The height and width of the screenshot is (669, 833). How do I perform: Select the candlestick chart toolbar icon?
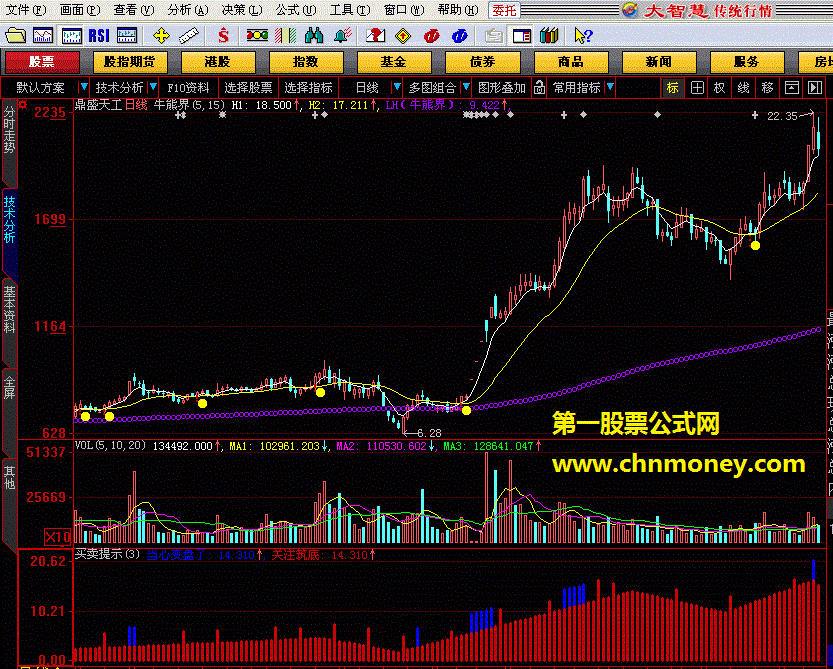coord(71,36)
